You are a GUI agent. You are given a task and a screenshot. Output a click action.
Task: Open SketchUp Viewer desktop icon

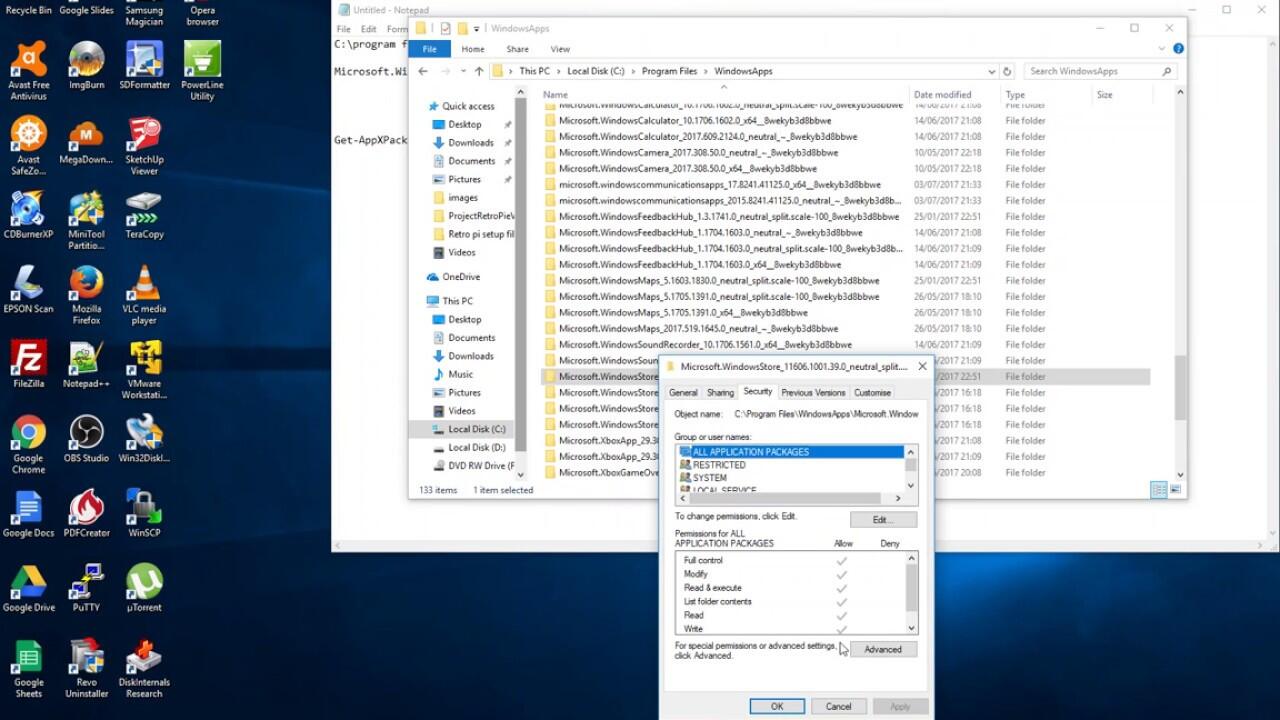[144, 146]
